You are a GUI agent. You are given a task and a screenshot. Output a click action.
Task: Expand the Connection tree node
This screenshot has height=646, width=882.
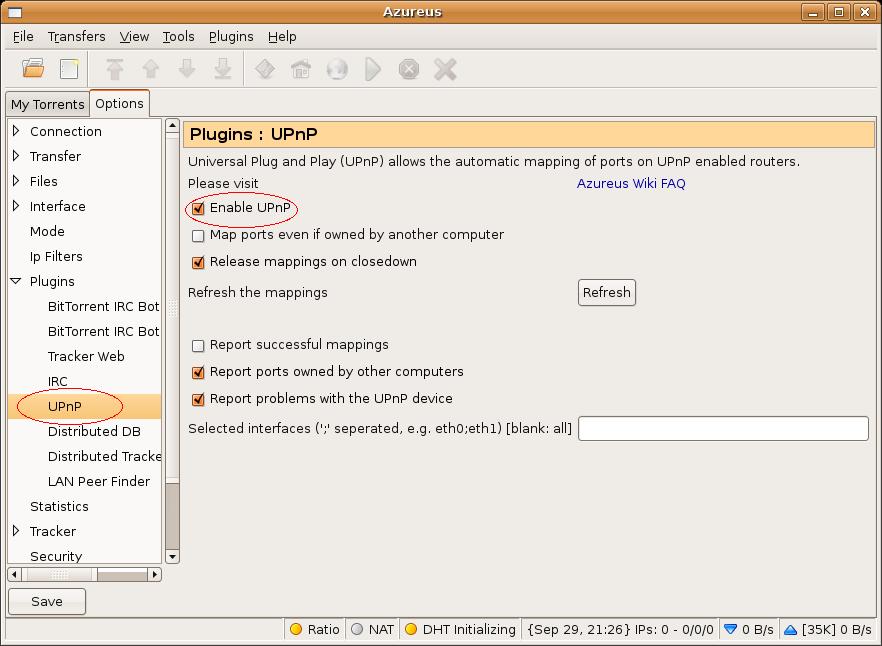click(x=16, y=131)
